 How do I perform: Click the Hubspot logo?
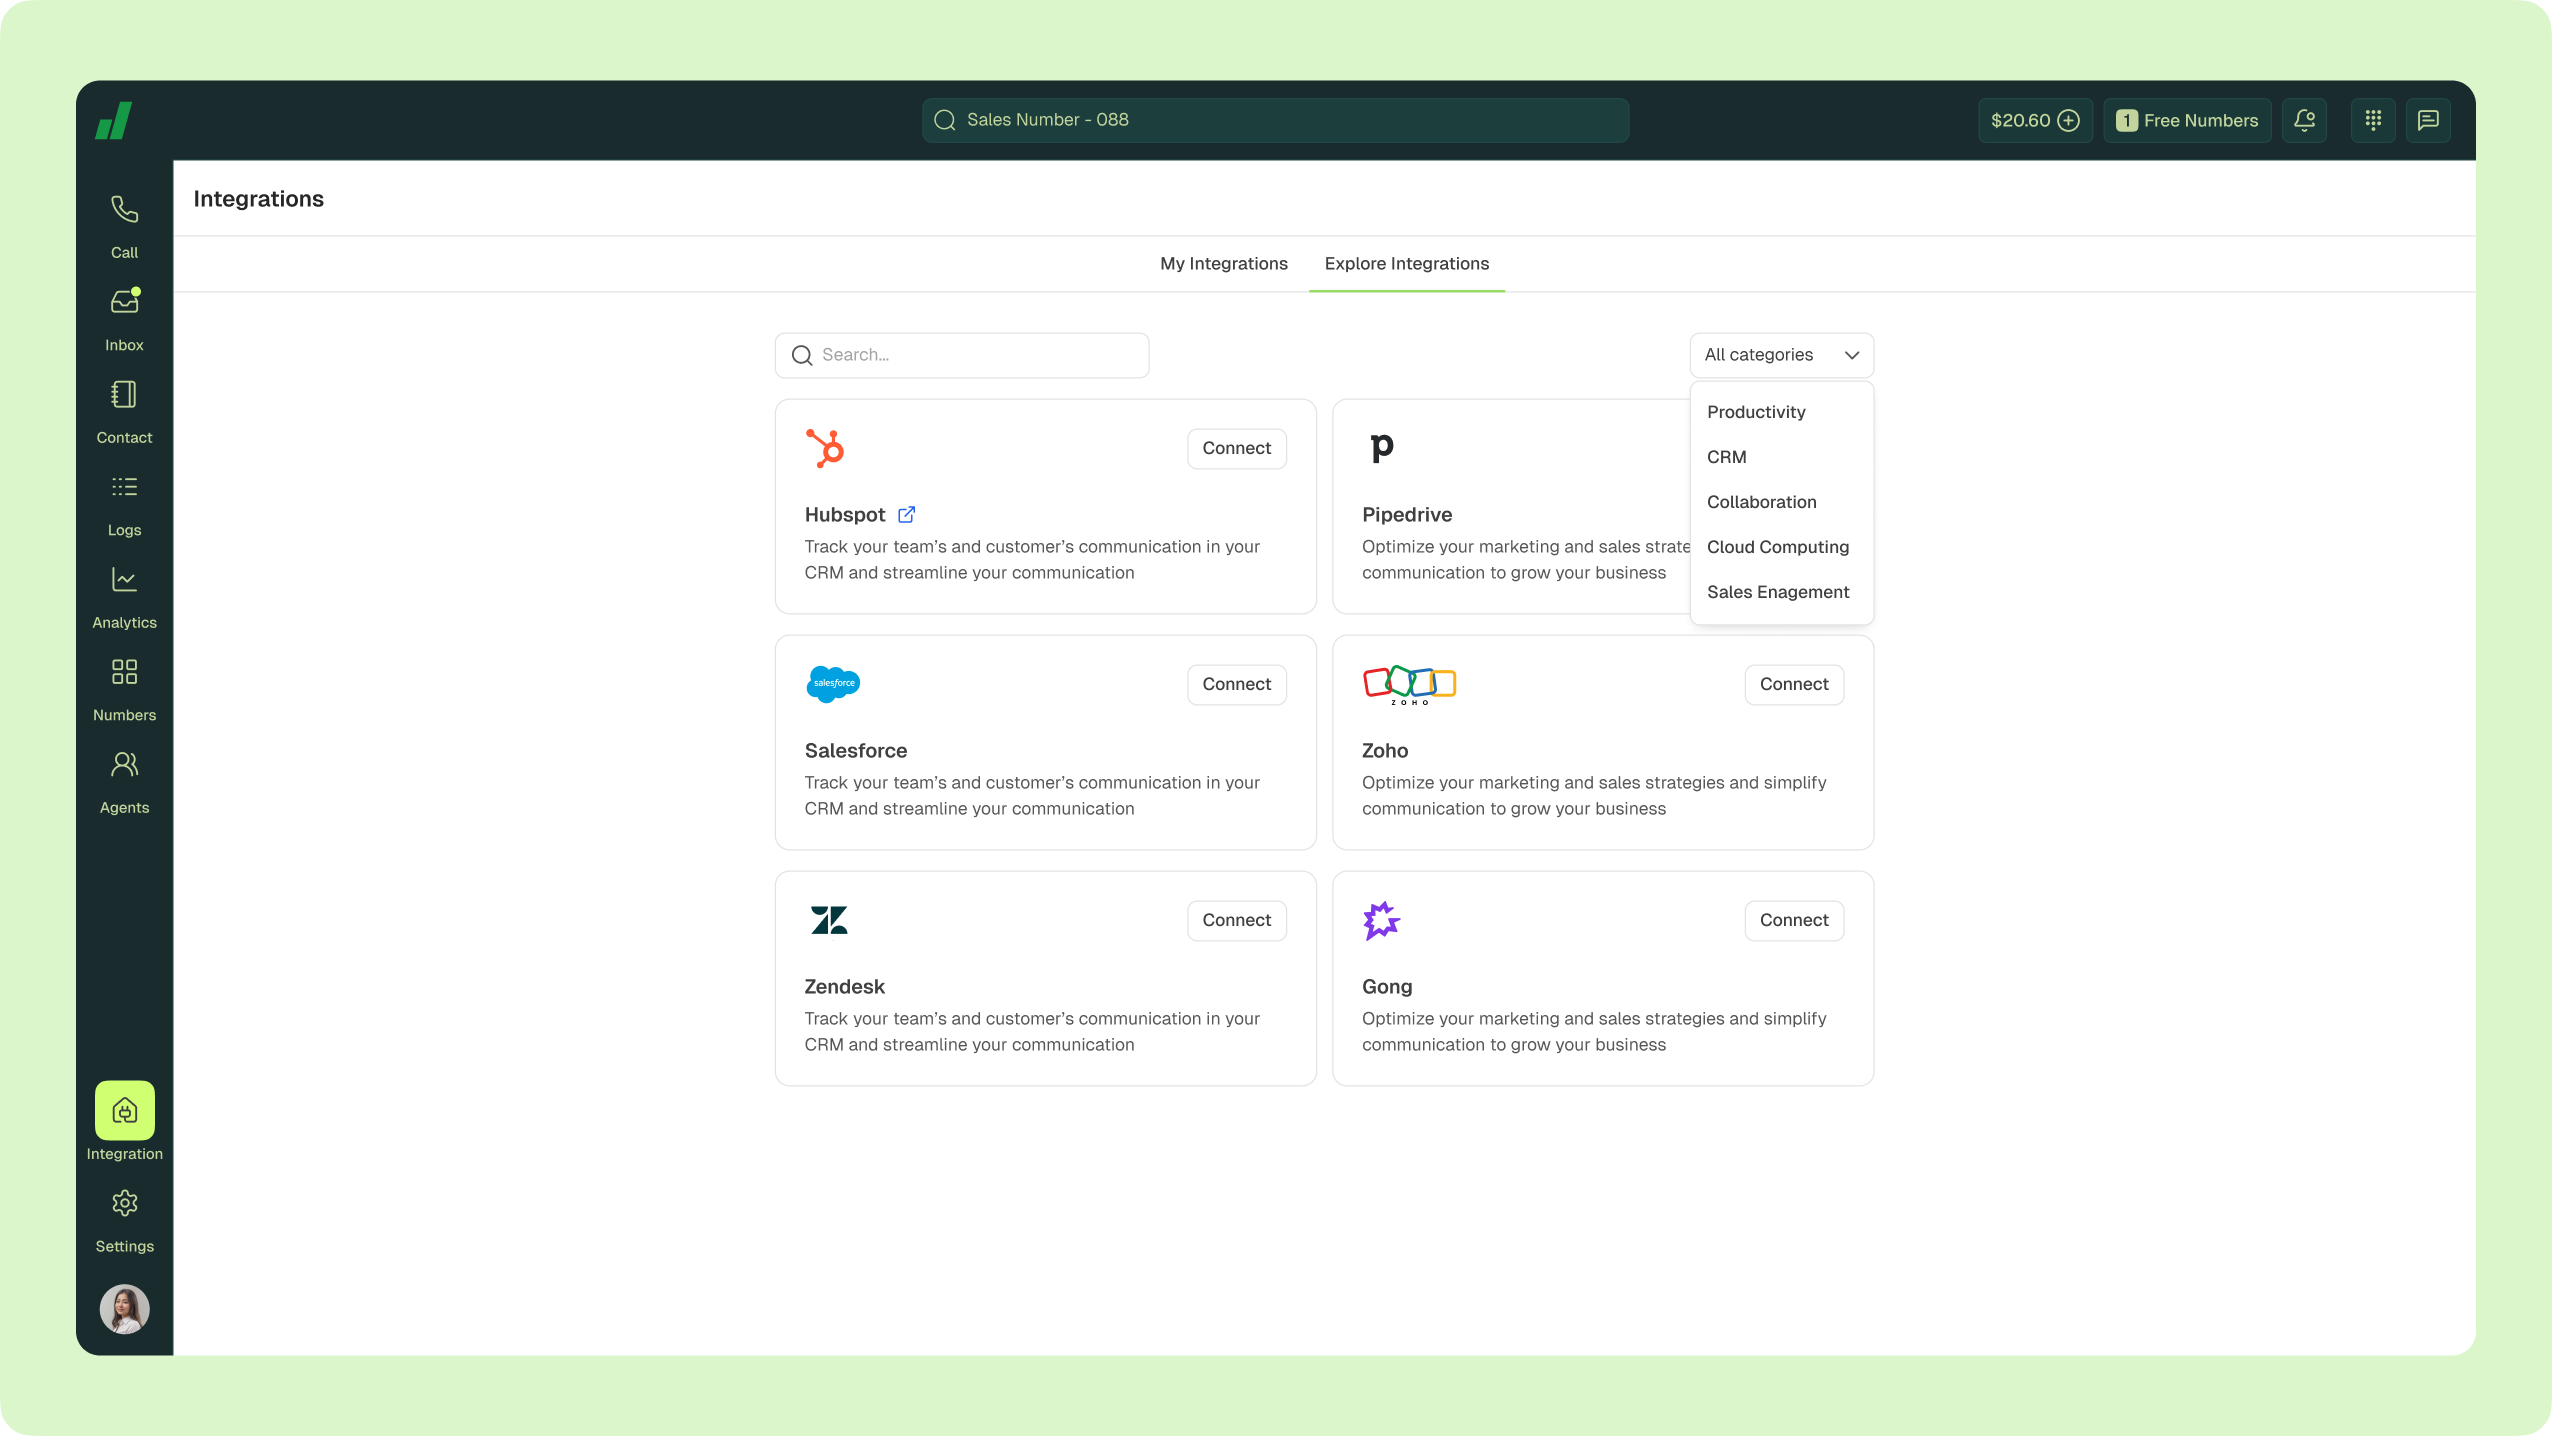point(826,448)
